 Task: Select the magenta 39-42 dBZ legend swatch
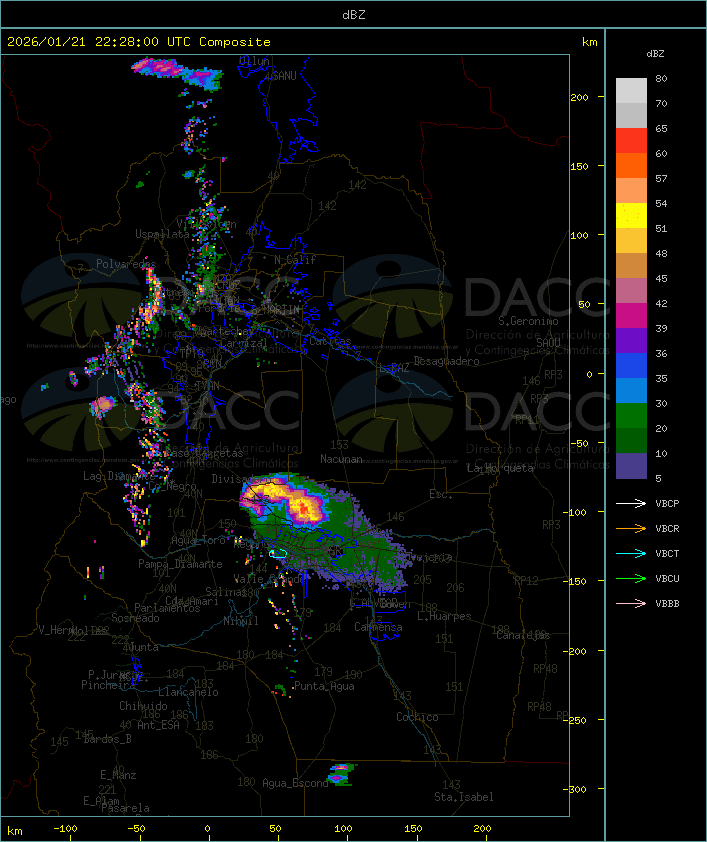(631, 316)
